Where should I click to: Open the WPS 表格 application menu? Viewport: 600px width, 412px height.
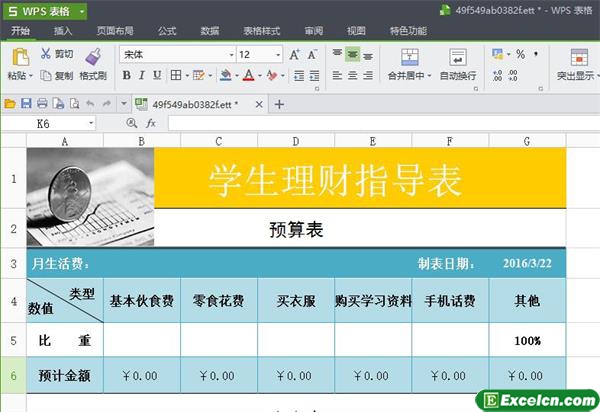pos(45,11)
